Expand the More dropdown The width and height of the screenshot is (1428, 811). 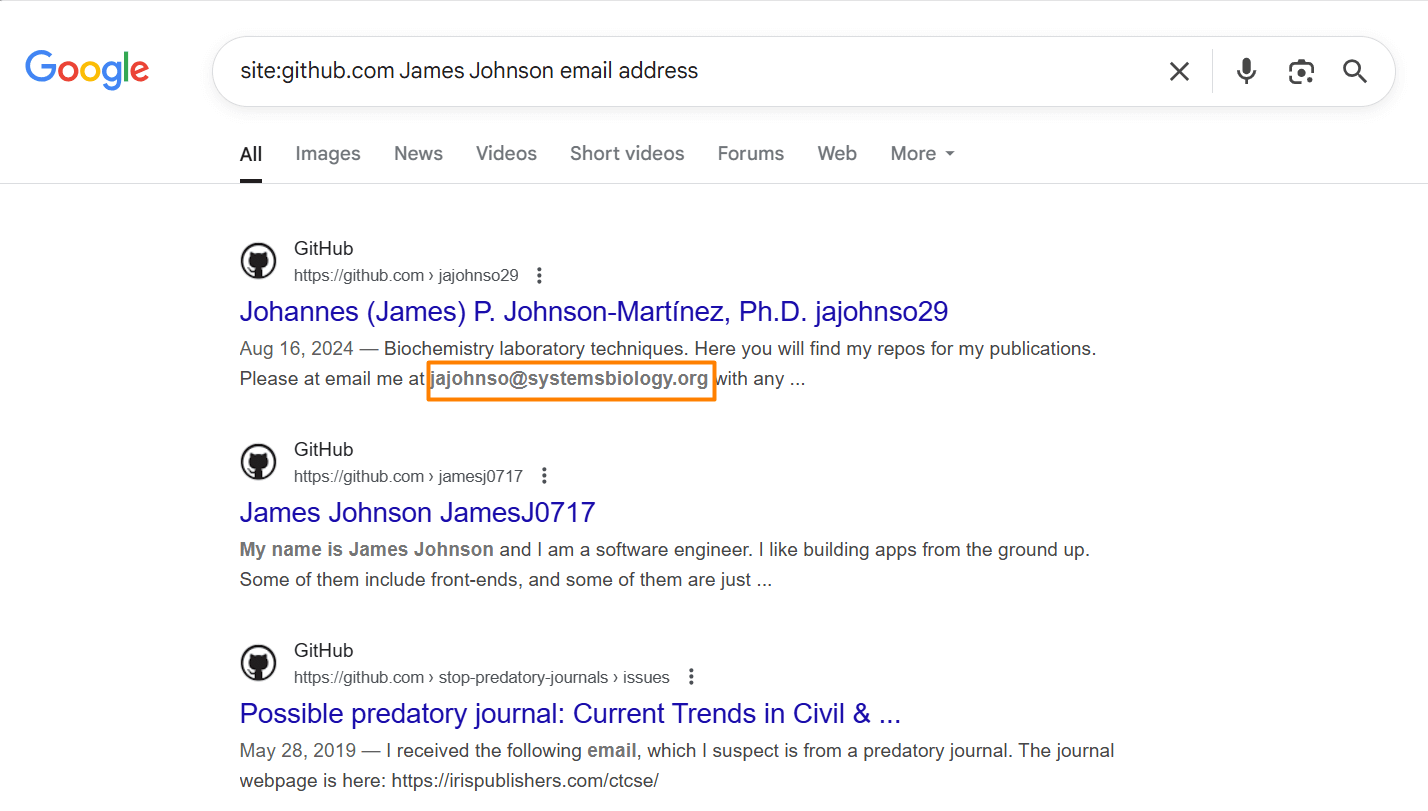923,154
